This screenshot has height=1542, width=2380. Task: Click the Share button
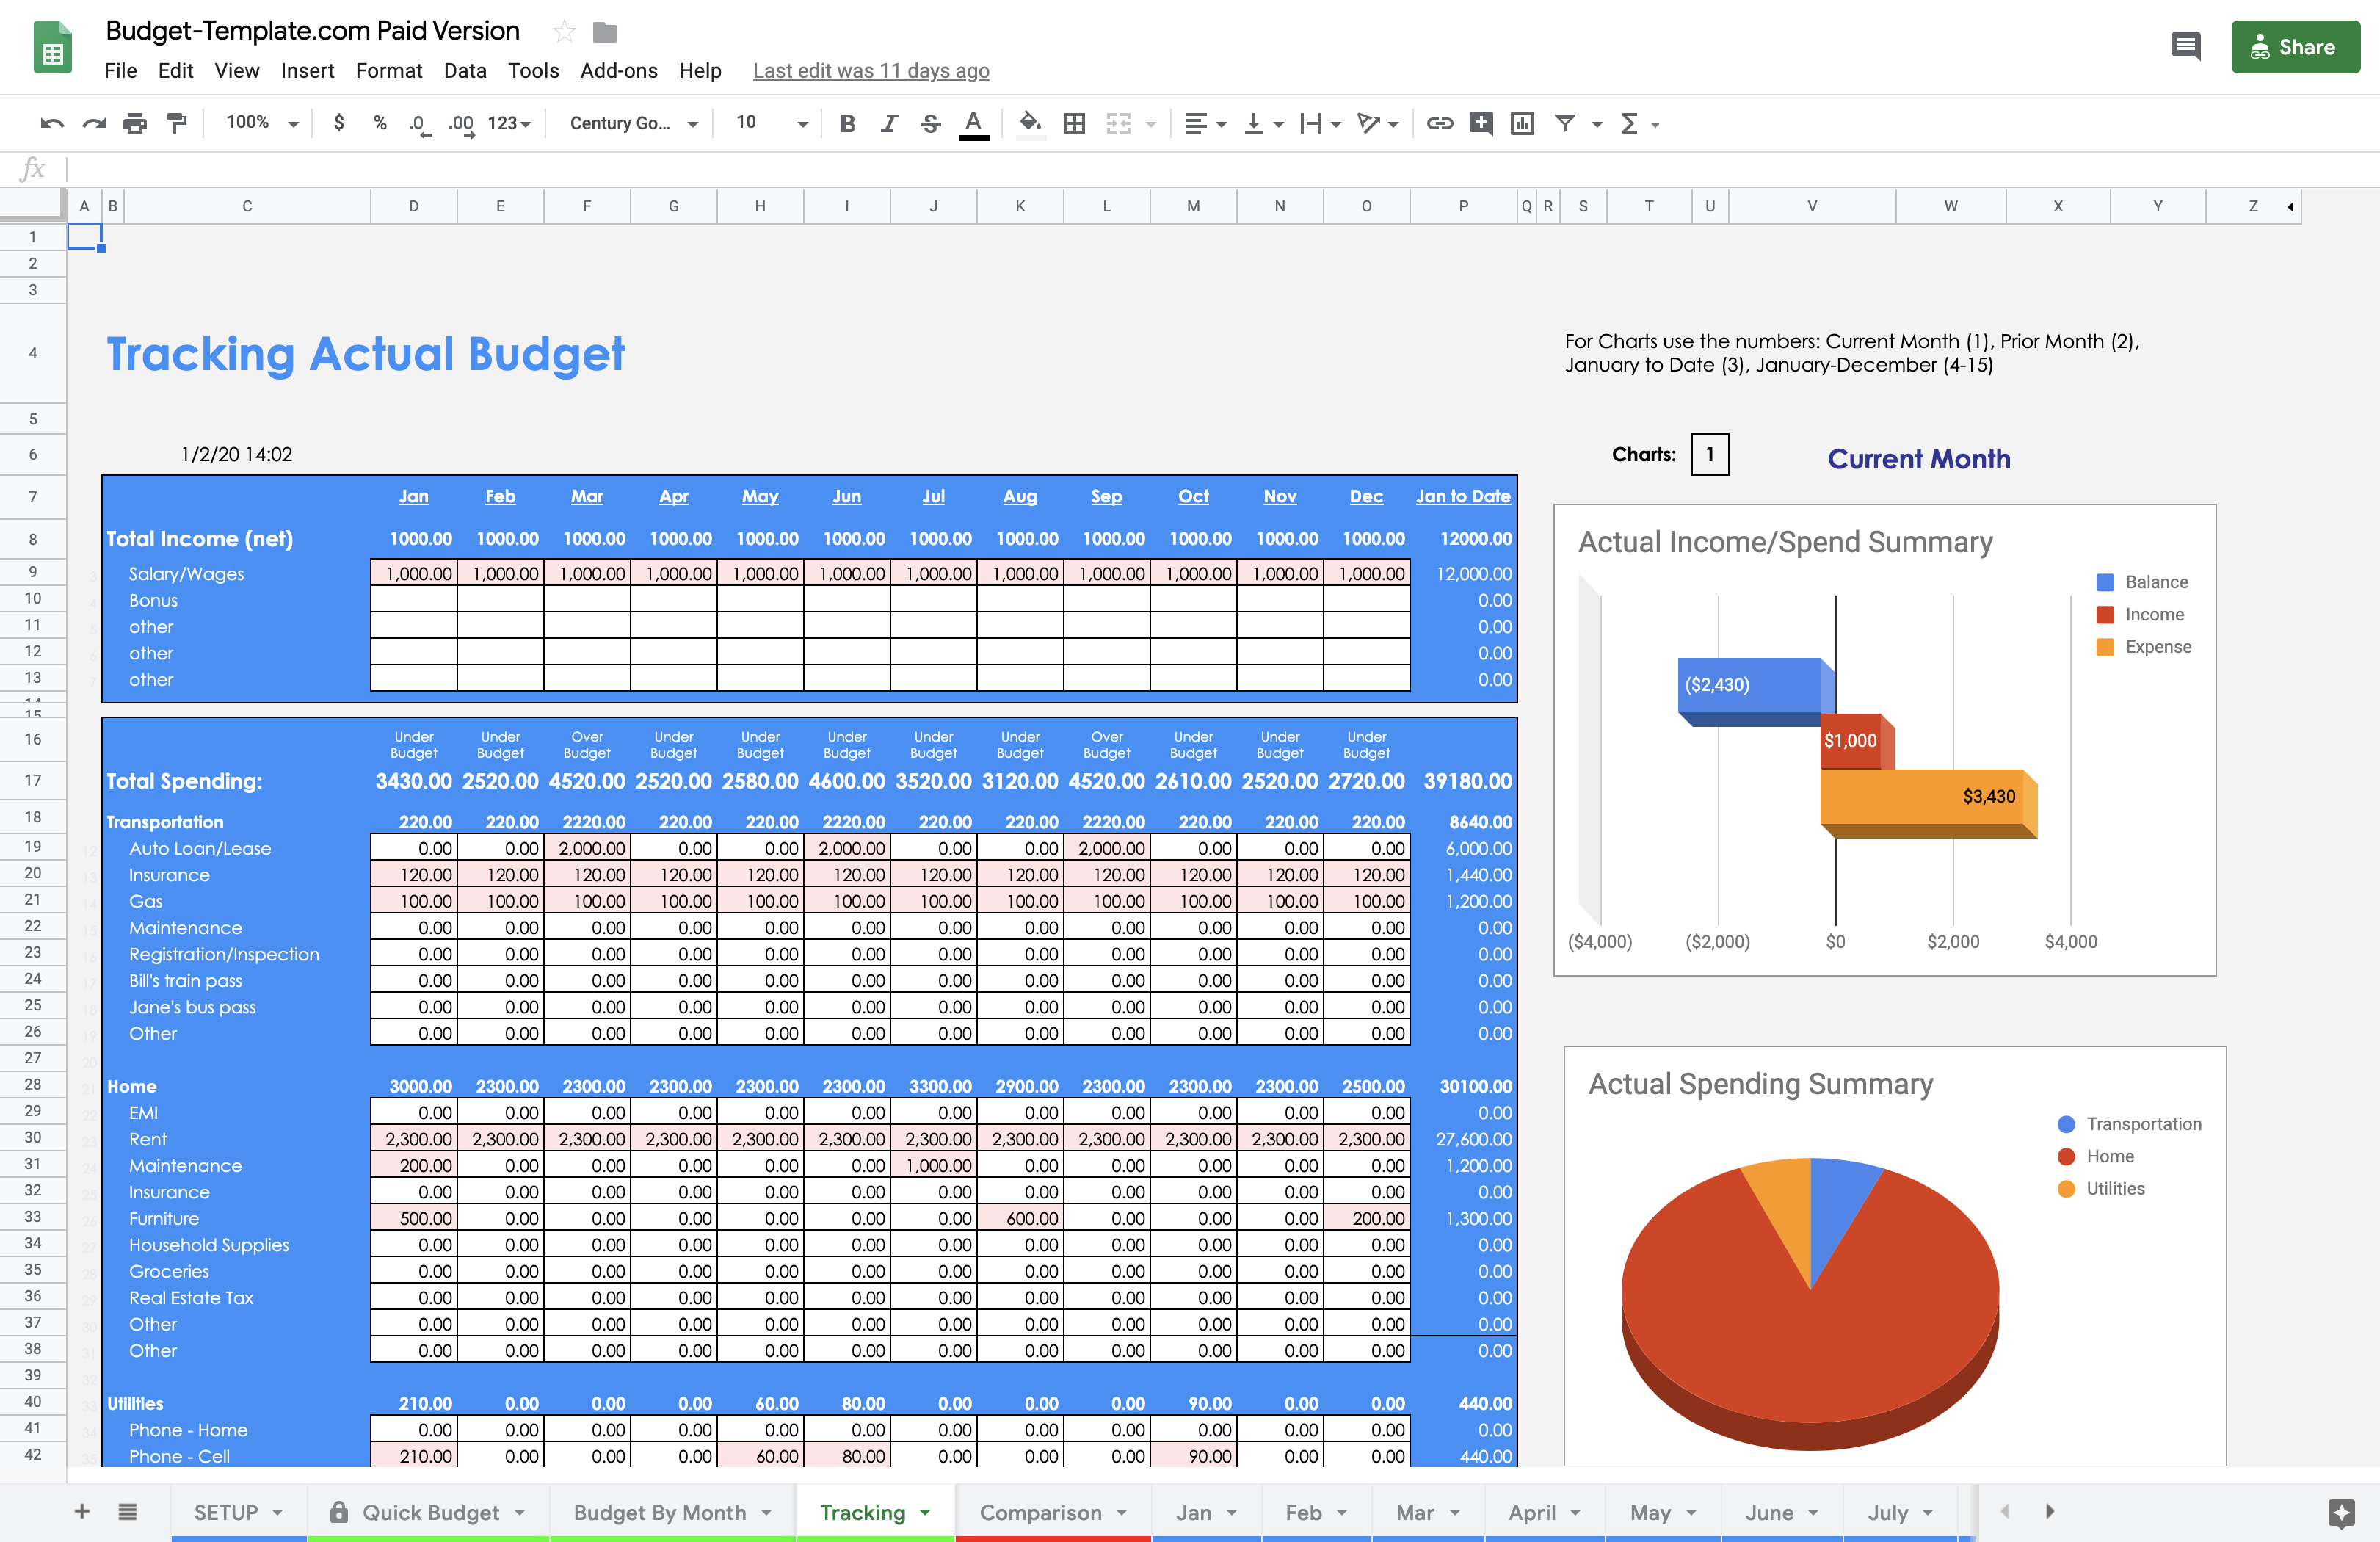[x=2295, y=46]
